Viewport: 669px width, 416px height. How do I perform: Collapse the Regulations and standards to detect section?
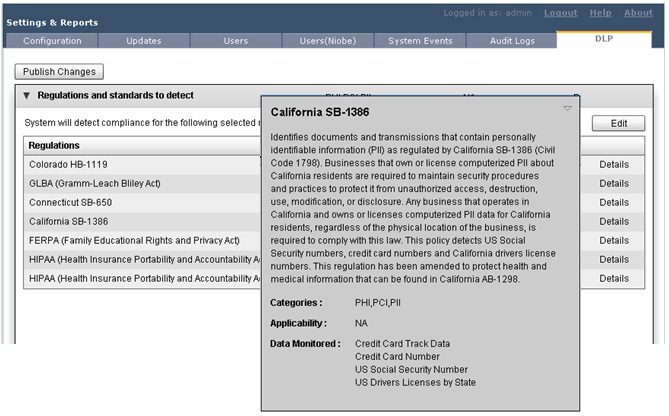point(26,96)
